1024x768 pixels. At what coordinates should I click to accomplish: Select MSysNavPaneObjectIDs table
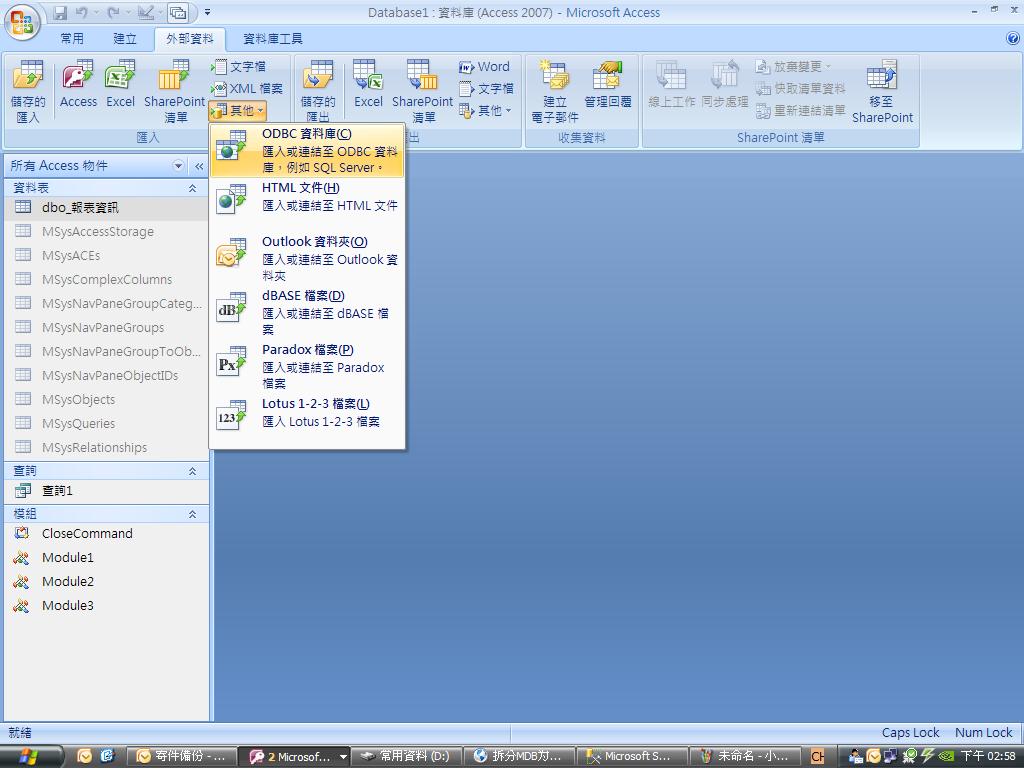pyautogui.click(x=106, y=376)
